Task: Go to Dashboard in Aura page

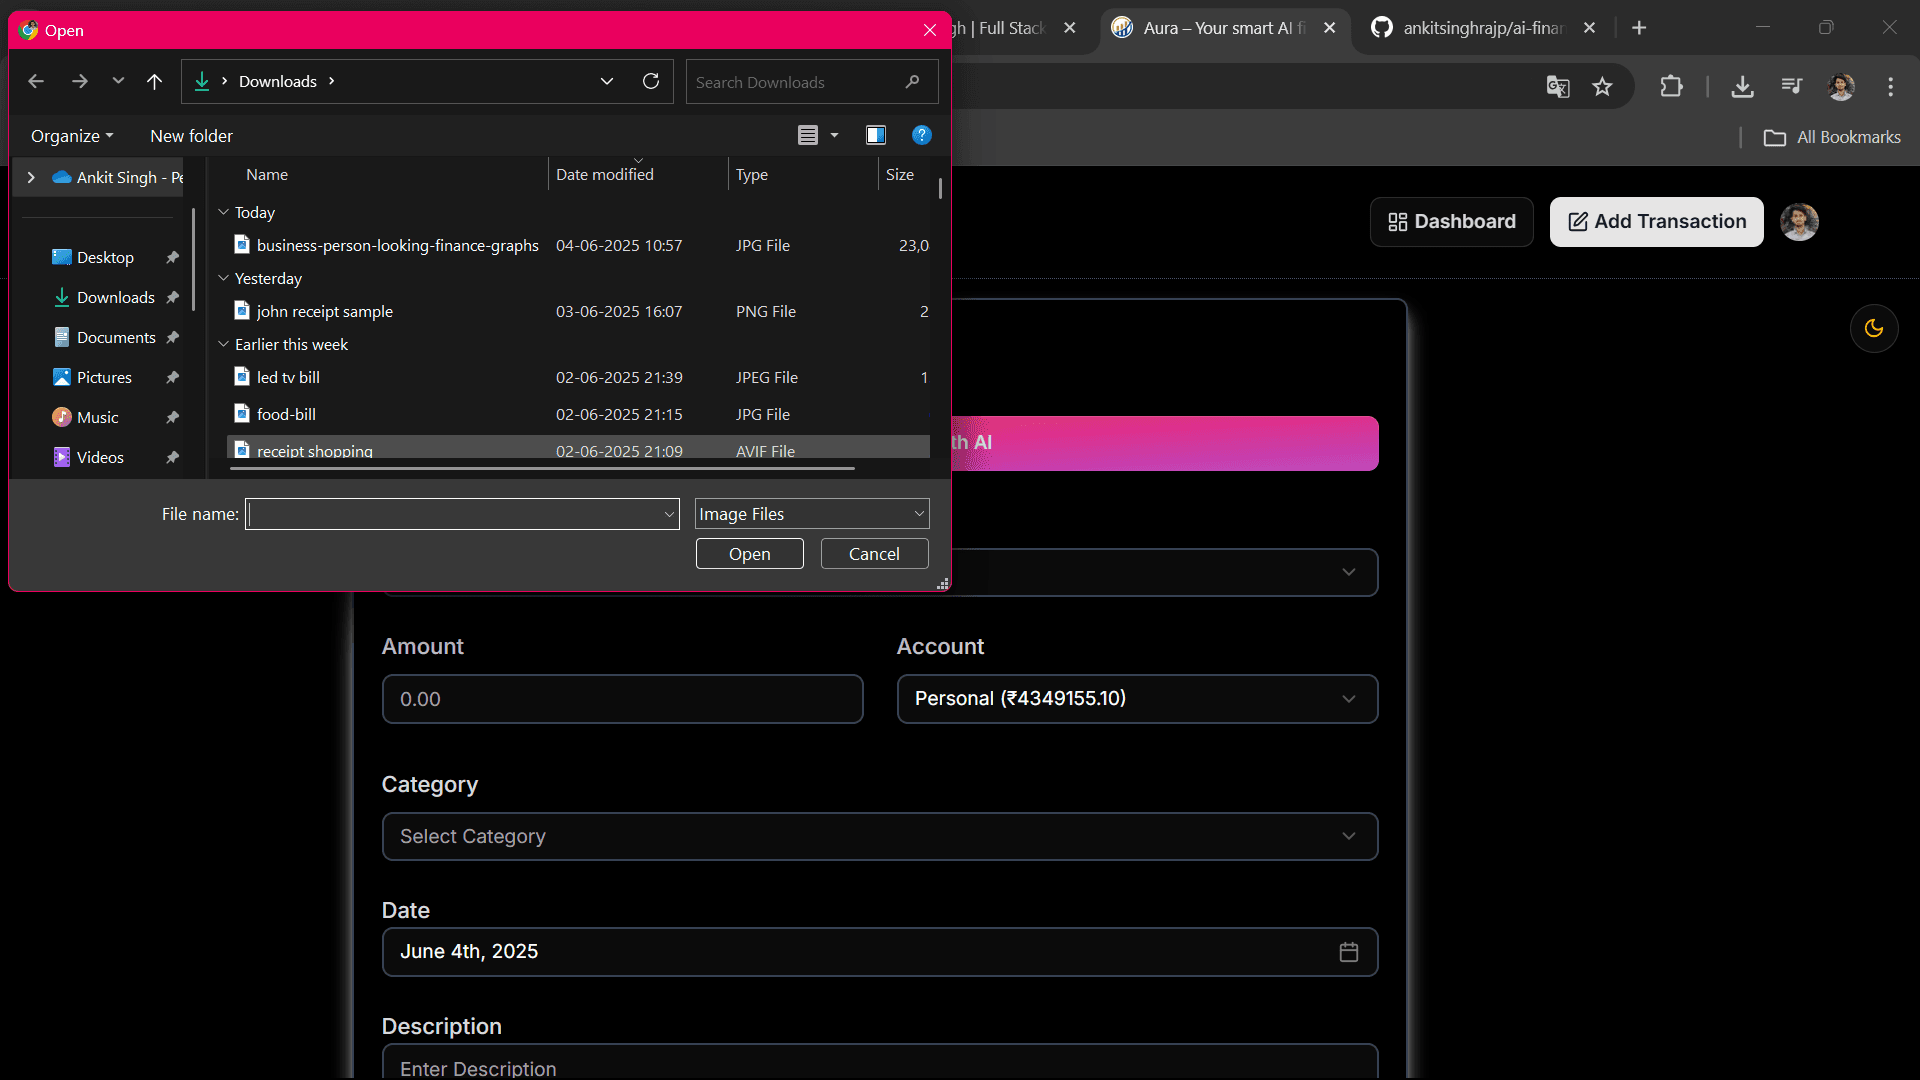Action: [1451, 222]
